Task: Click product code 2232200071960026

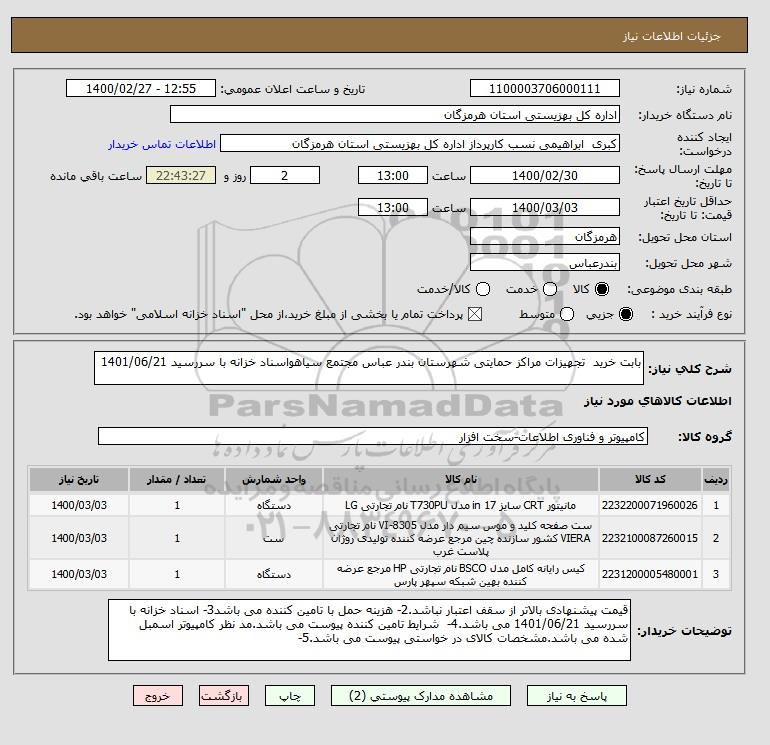Action: pos(650,505)
